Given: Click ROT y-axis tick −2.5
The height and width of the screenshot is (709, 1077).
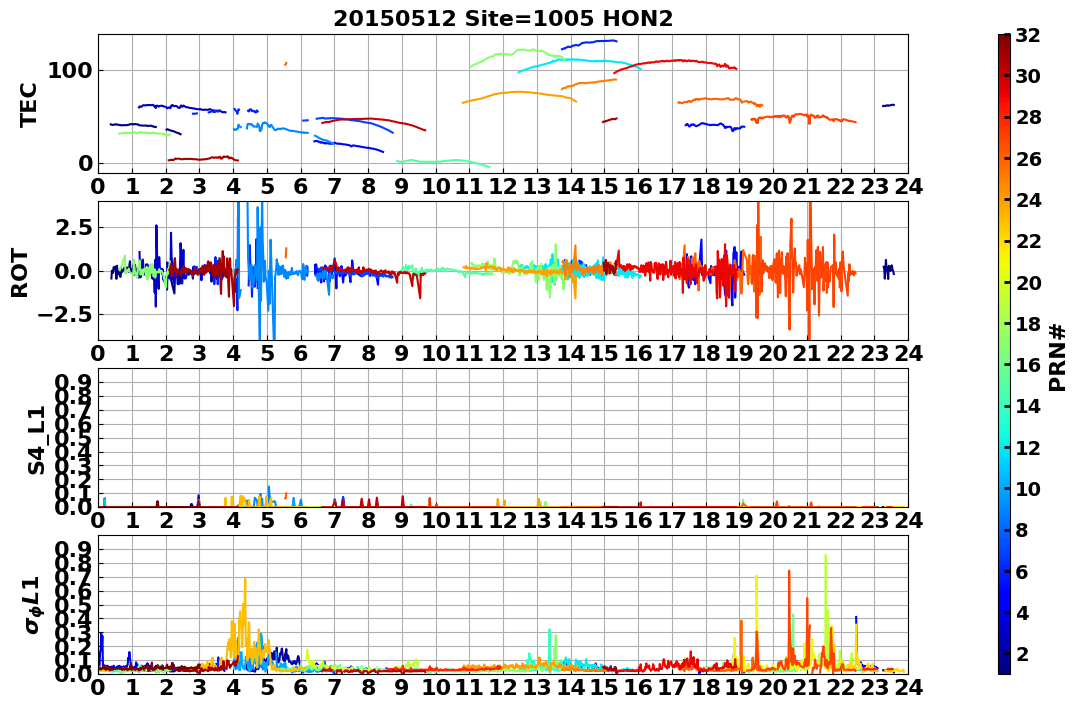Looking at the screenshot, I should coord(67,315).
